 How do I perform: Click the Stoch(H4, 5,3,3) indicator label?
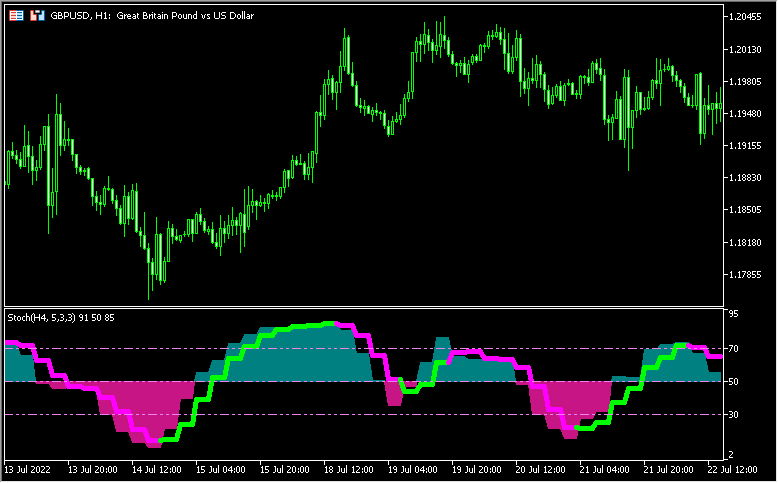coord(61,318)
